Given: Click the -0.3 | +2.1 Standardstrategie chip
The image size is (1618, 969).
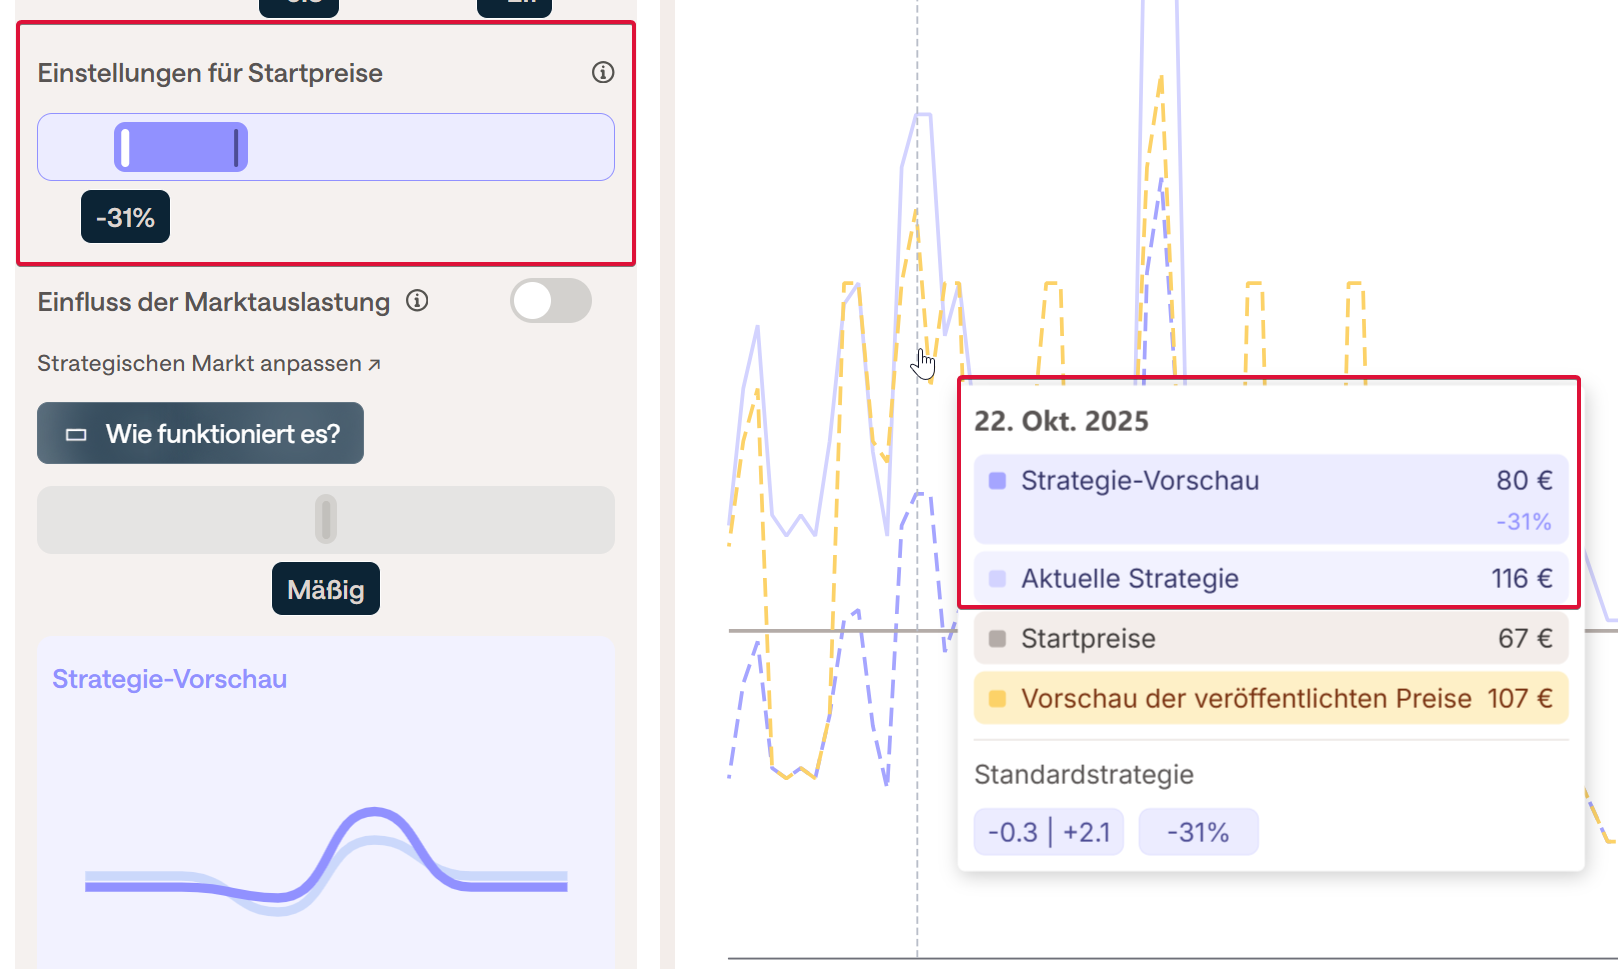Looking at the screenshot, I should click(1048, 832).
